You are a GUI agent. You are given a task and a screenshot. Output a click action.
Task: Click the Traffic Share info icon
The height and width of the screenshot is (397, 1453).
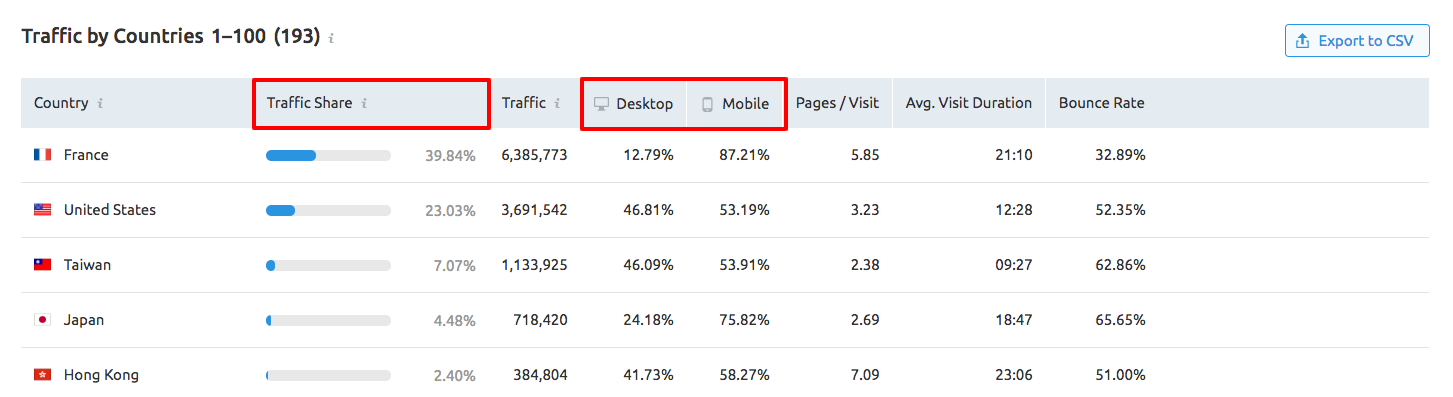click(x=364, y=103)
